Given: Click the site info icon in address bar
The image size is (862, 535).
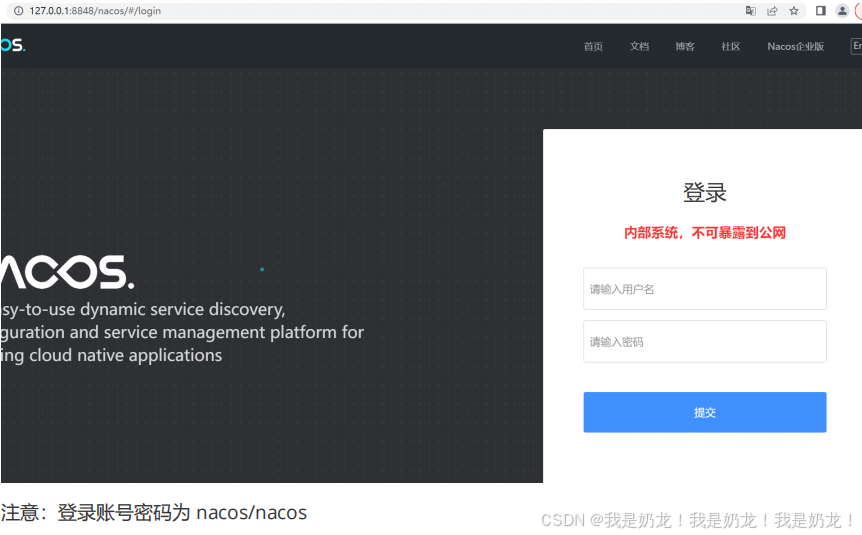Looking at the screenshot, I should 18,11.
